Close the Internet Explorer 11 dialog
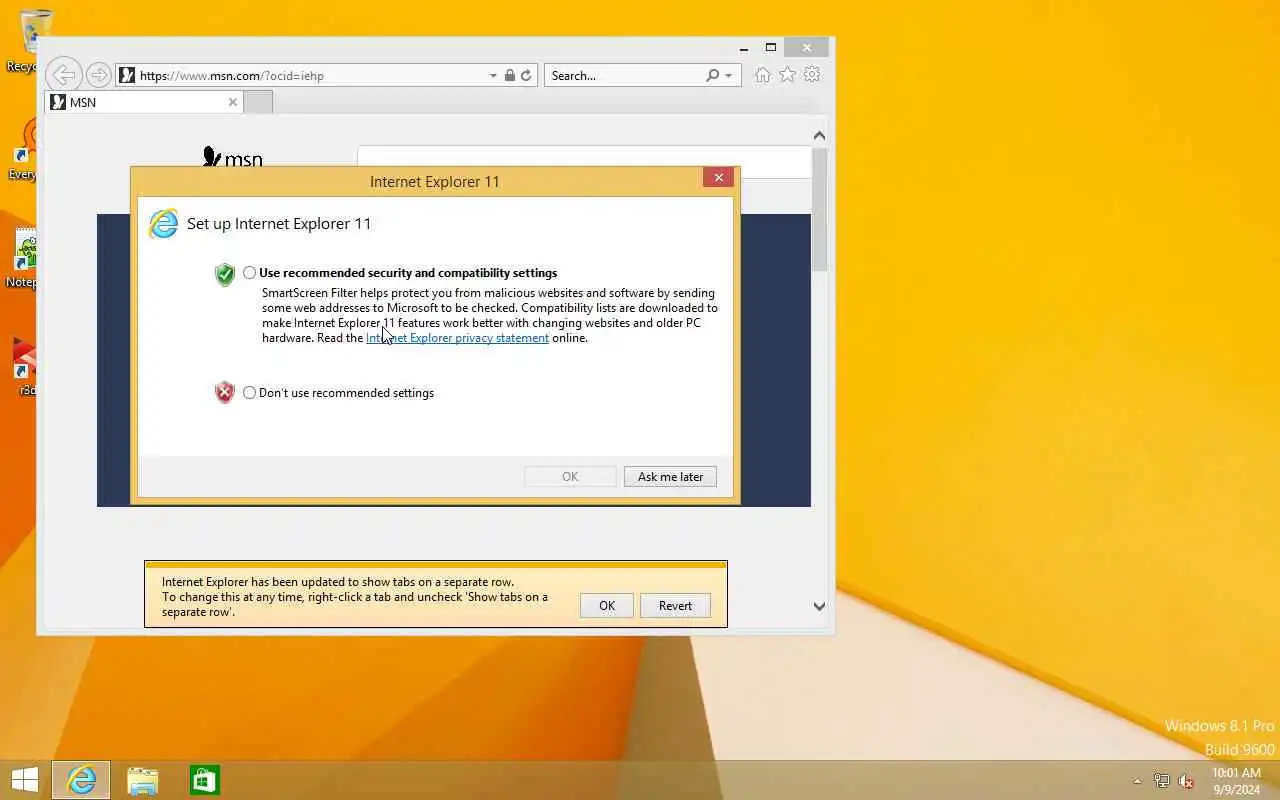Image resolution: width=1280 pixels, height=800 pixels. tap(718, 178)
